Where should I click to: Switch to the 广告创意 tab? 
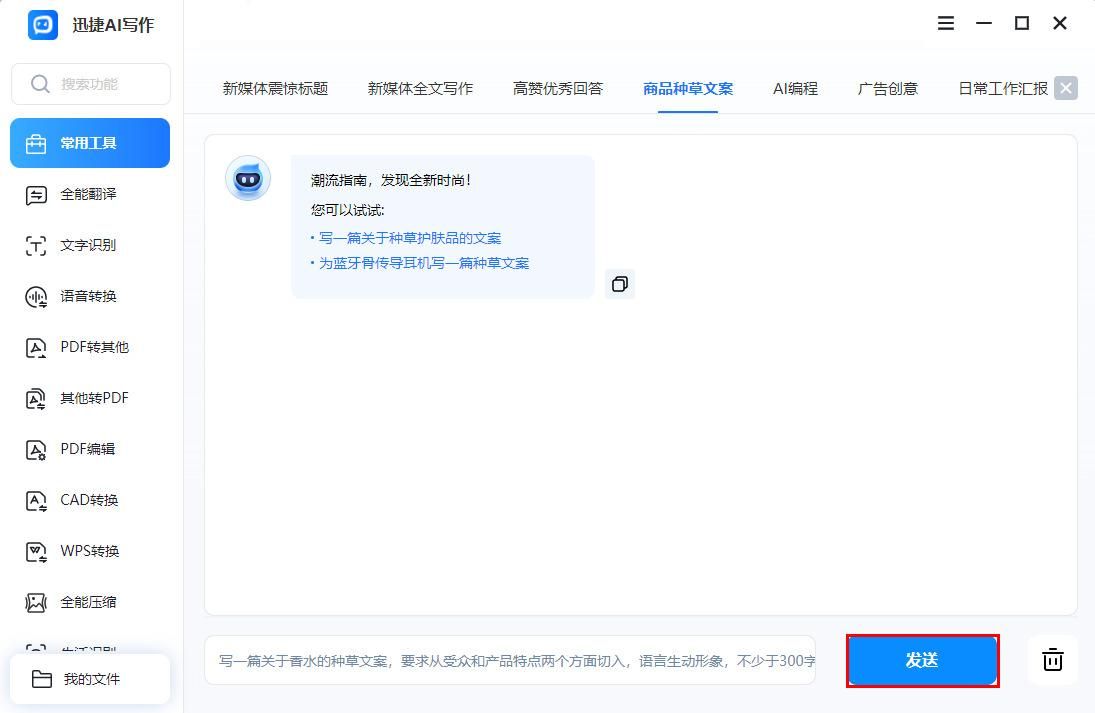coord(888,89)
